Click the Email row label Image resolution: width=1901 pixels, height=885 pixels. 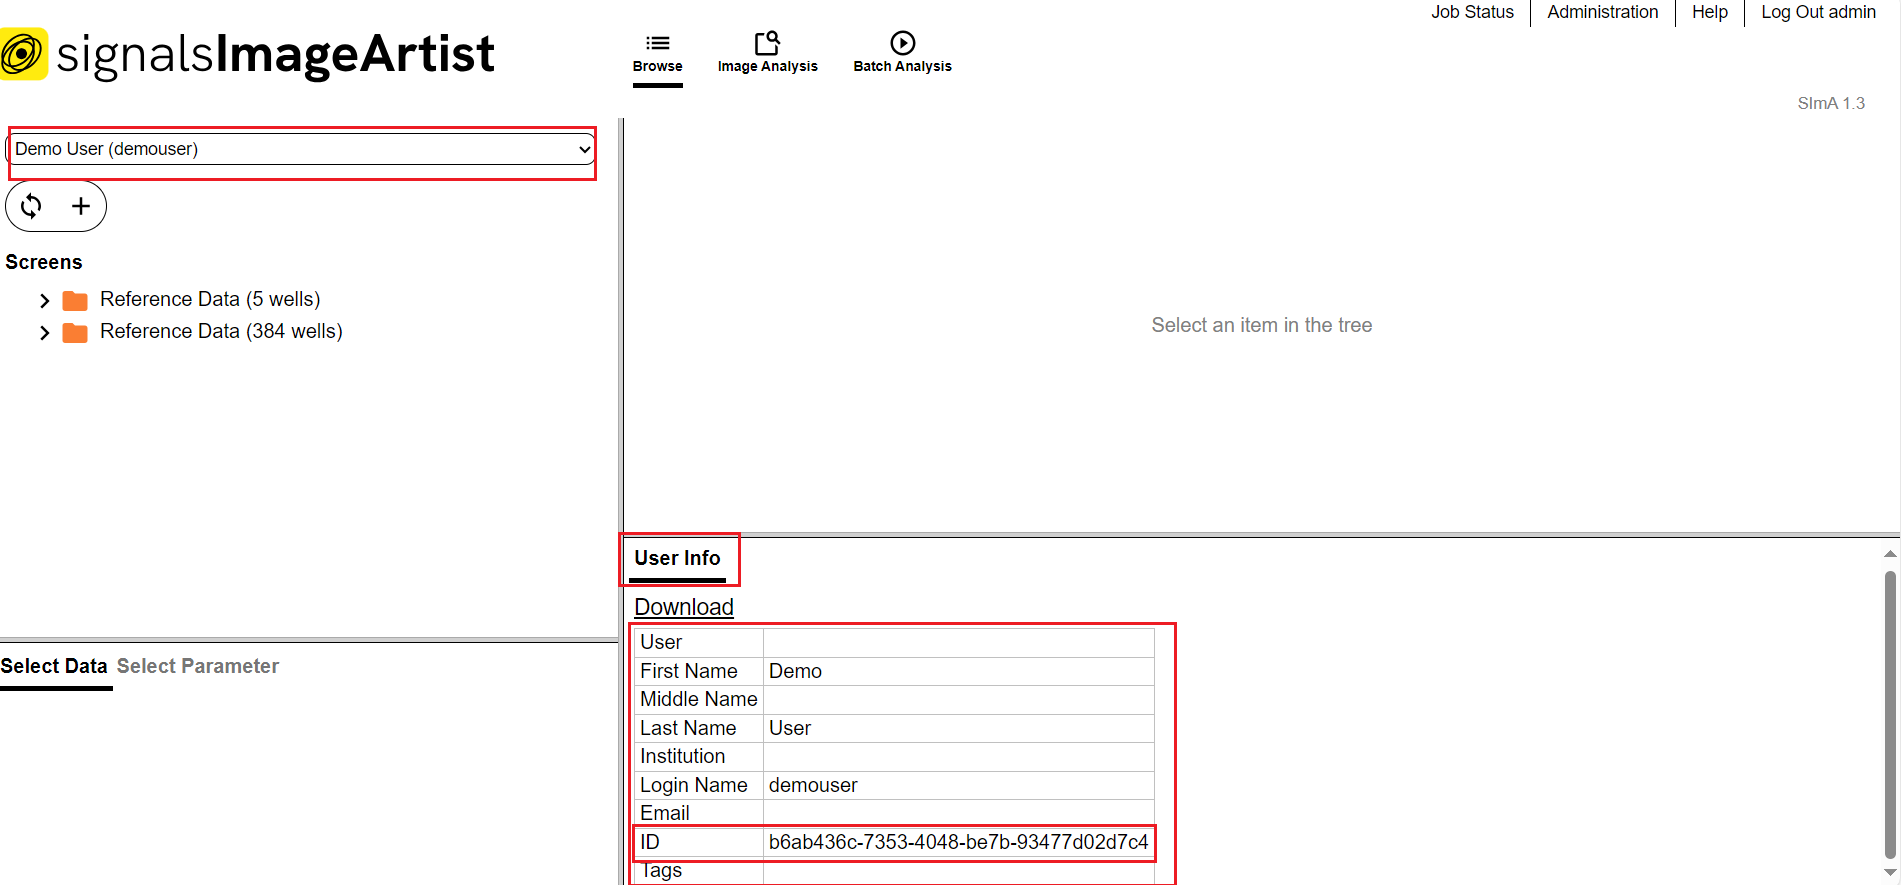coord(665,813)
